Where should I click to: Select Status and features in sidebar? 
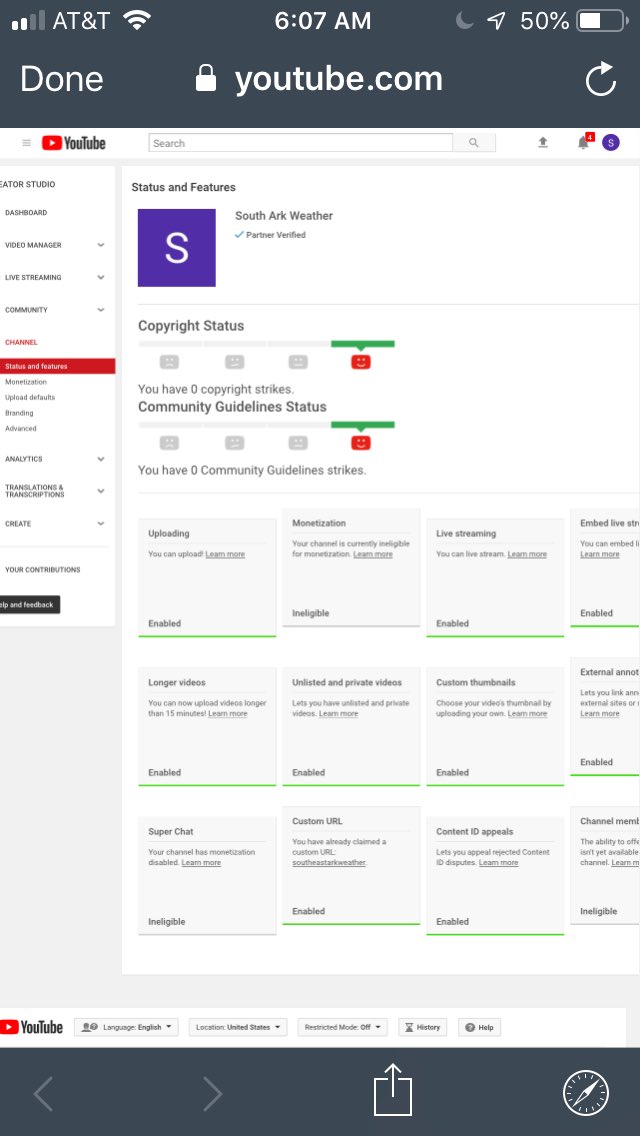click(x=57, y=367)
